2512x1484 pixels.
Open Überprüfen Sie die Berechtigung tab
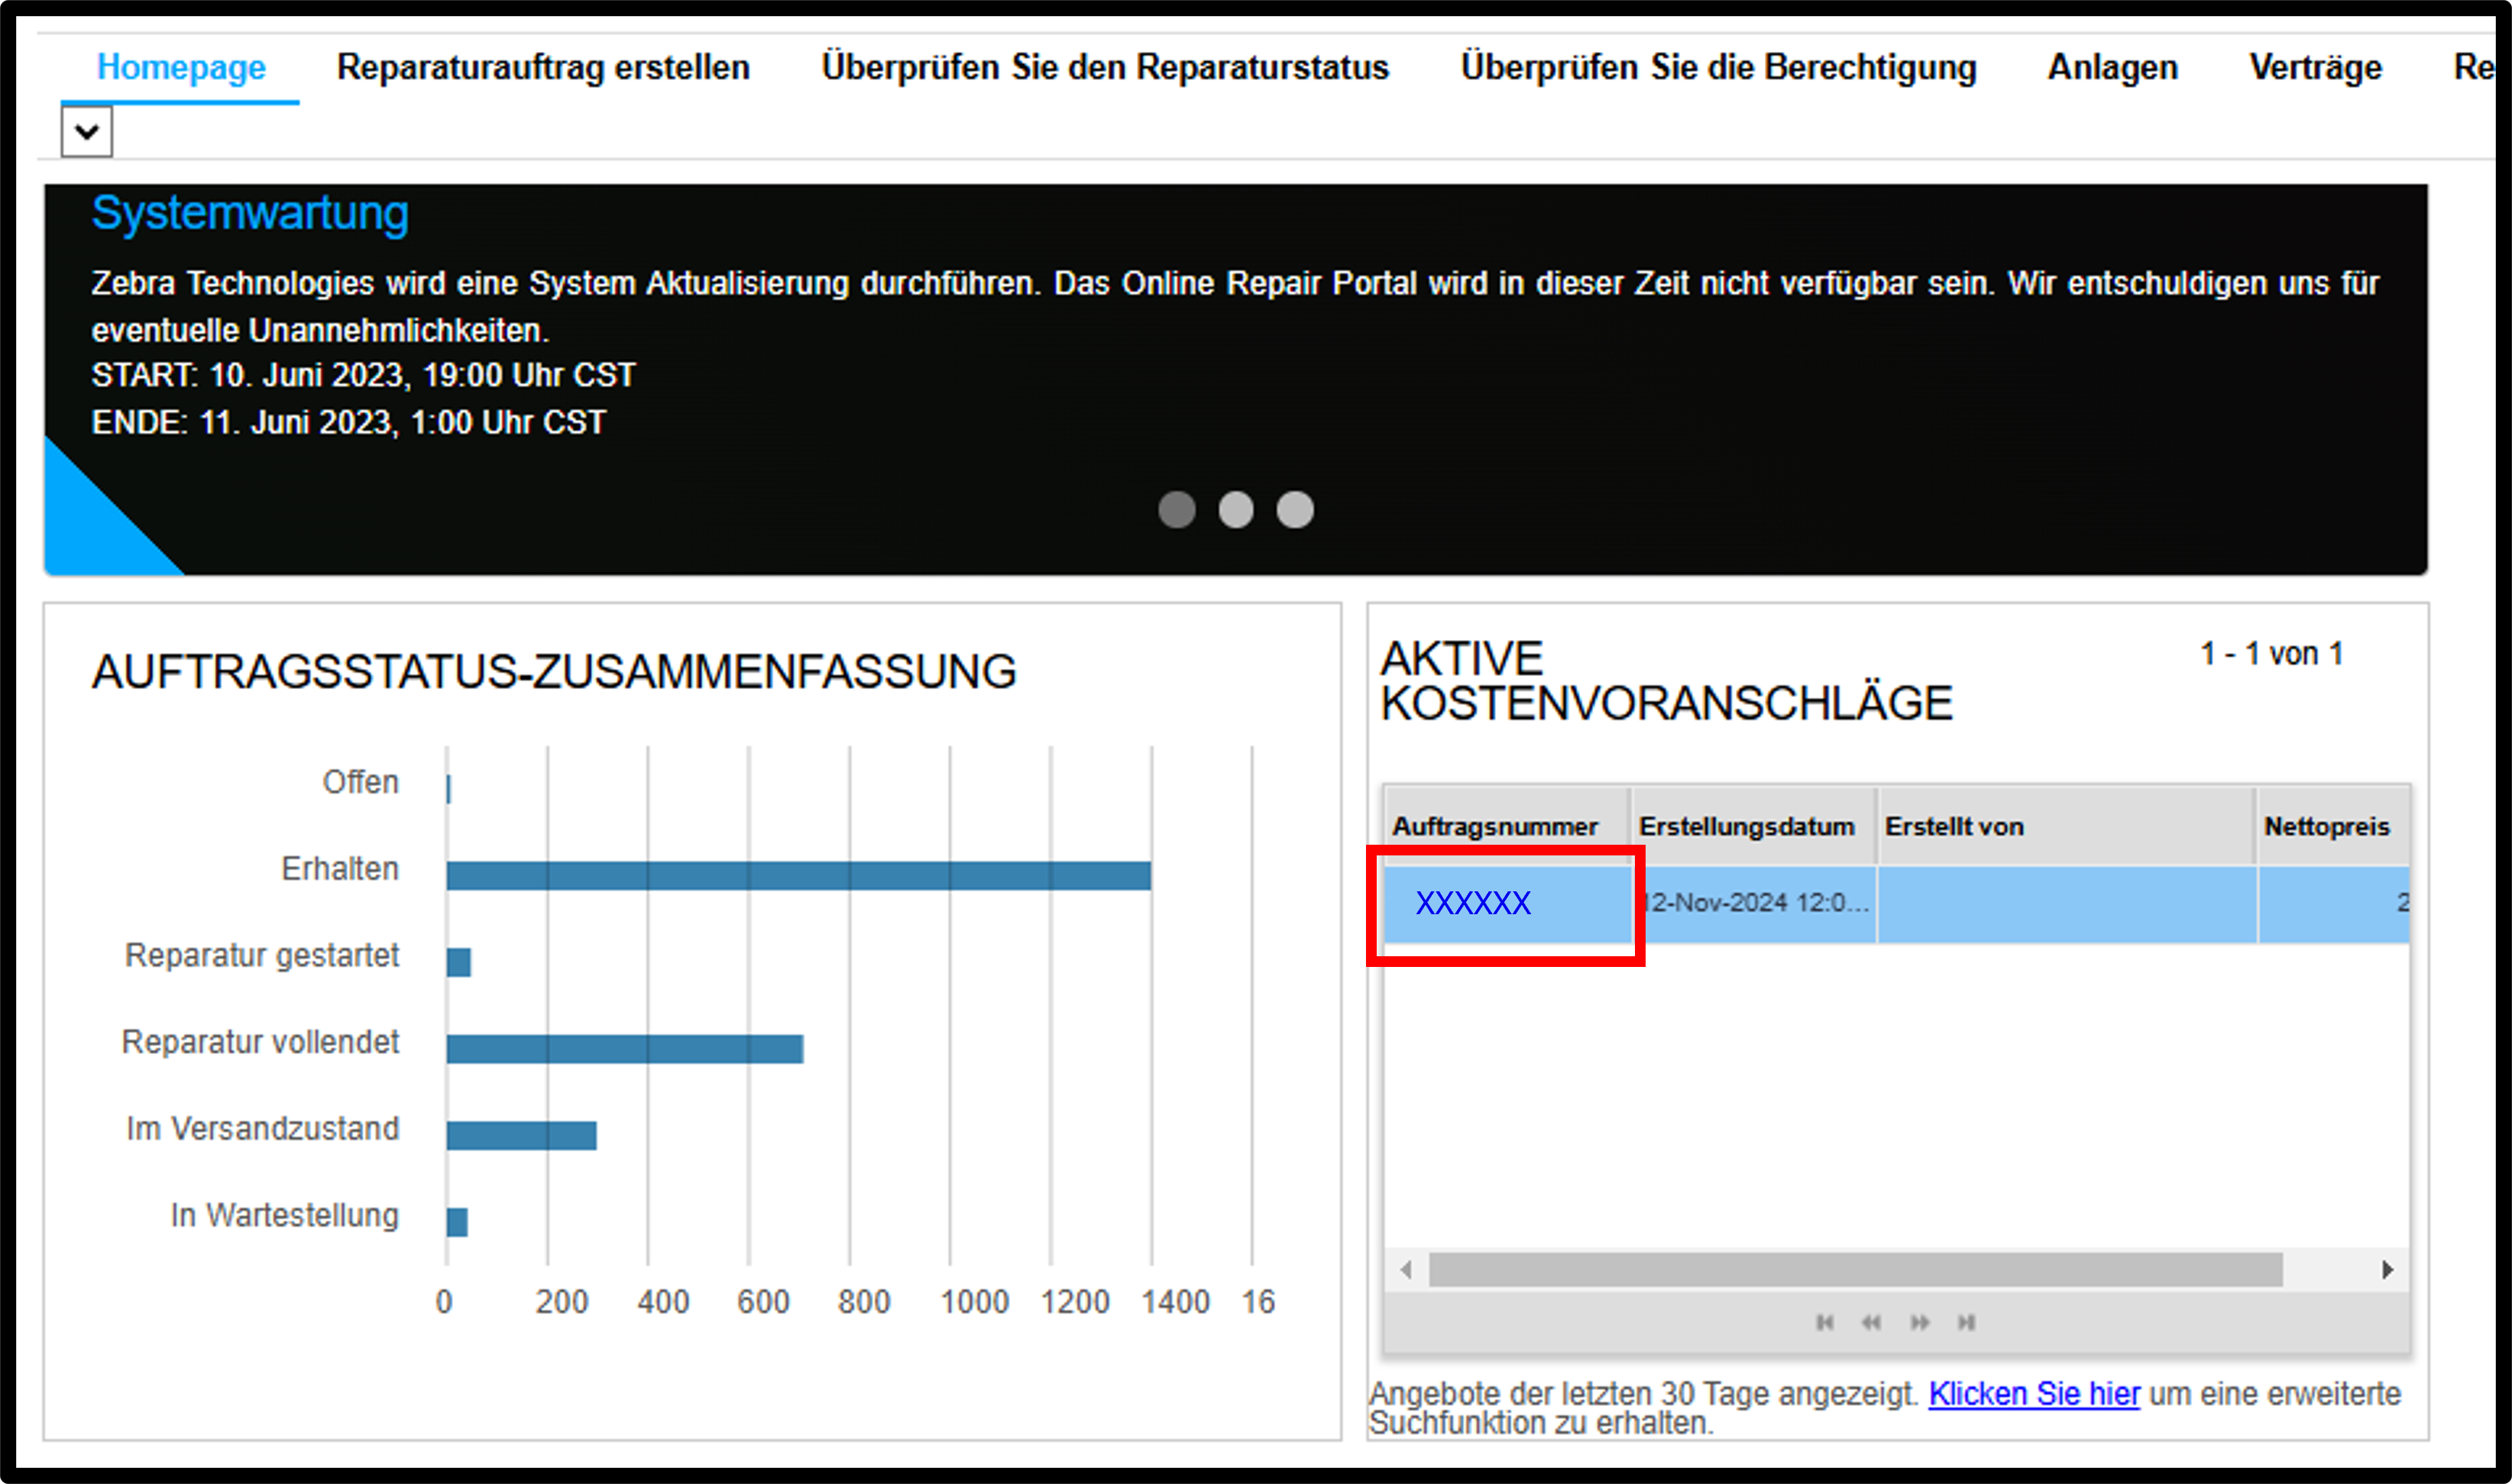(1718, 67)
